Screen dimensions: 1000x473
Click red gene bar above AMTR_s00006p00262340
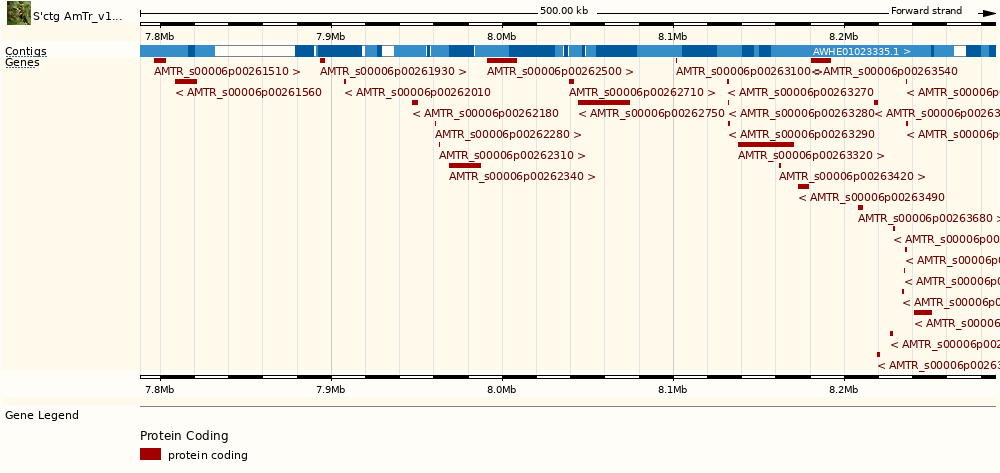[465, 165]
